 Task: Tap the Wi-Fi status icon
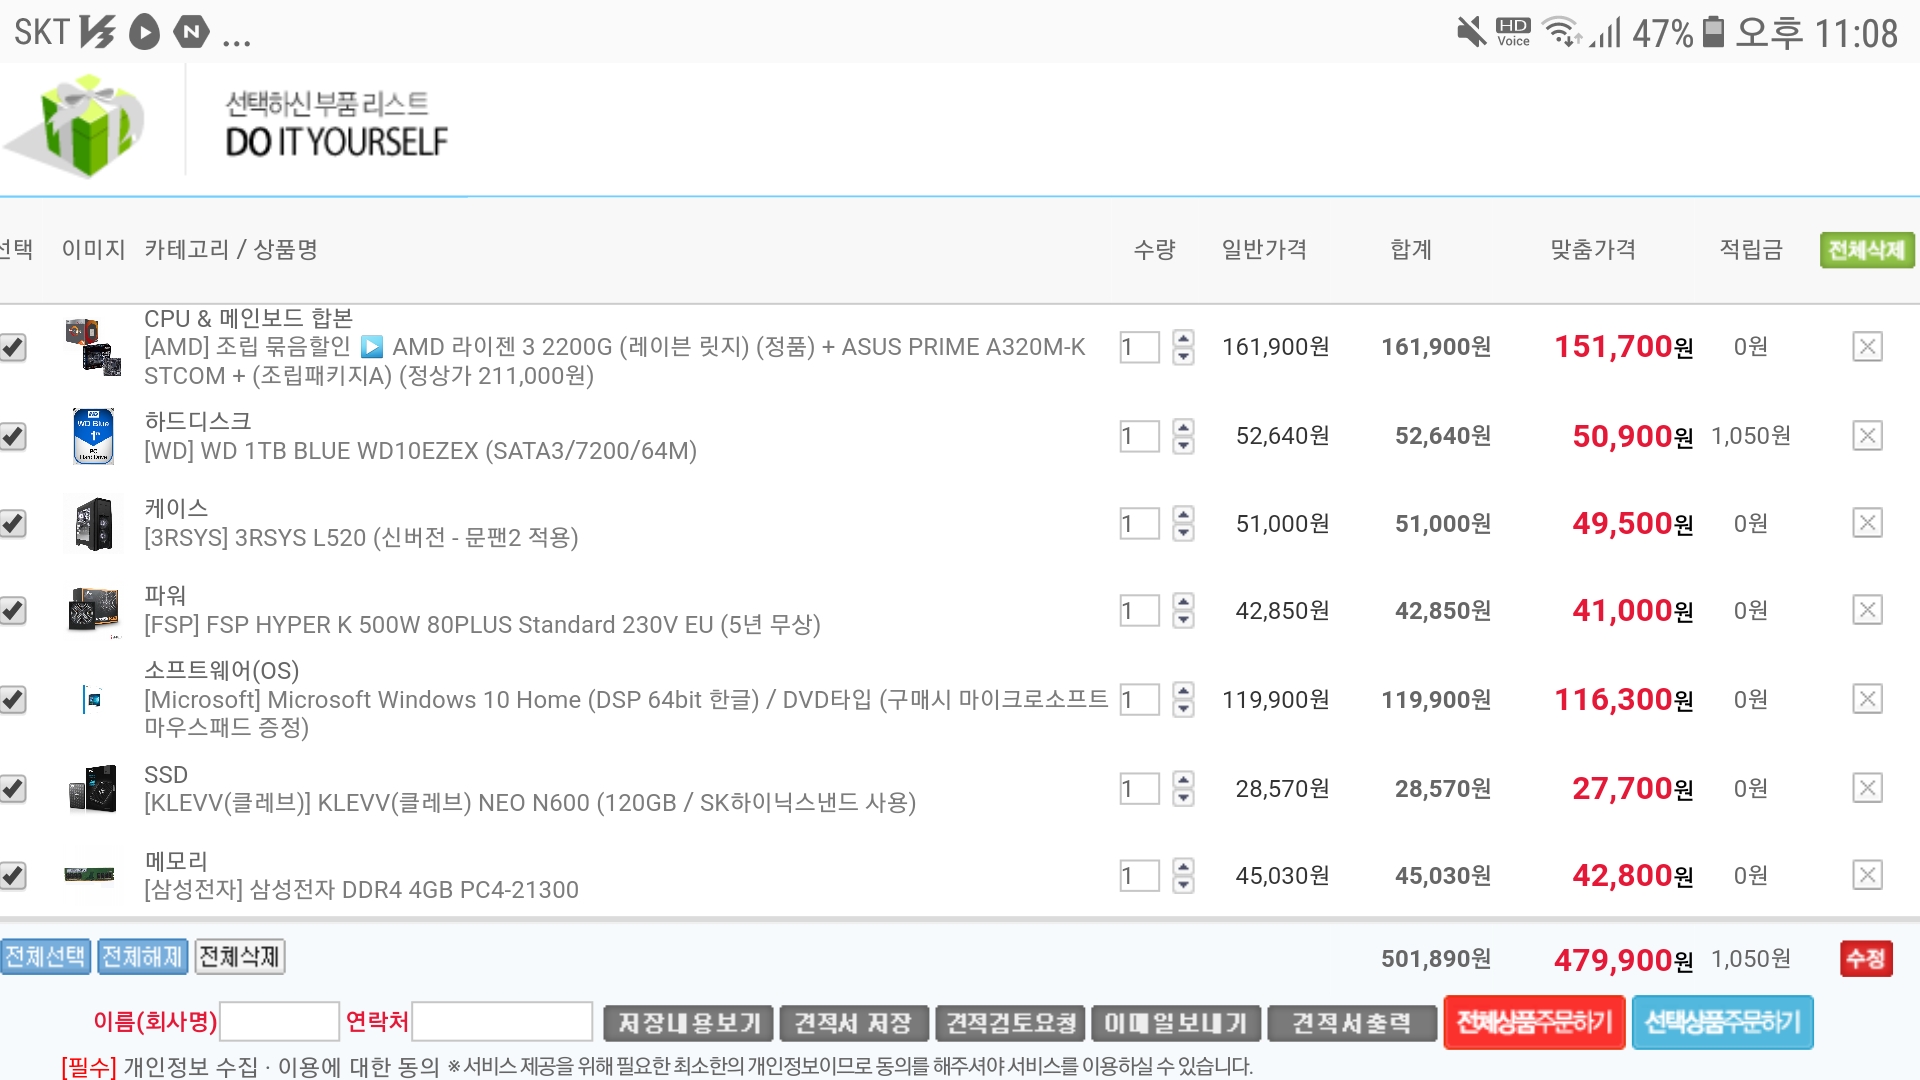coord(1561,32)
